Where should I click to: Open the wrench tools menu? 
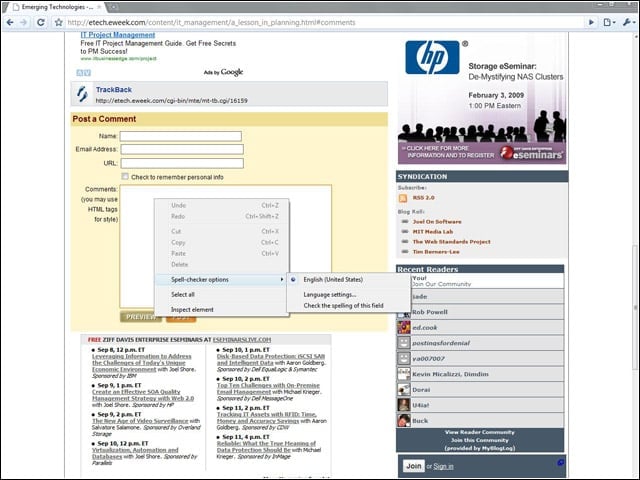point(629,22)
